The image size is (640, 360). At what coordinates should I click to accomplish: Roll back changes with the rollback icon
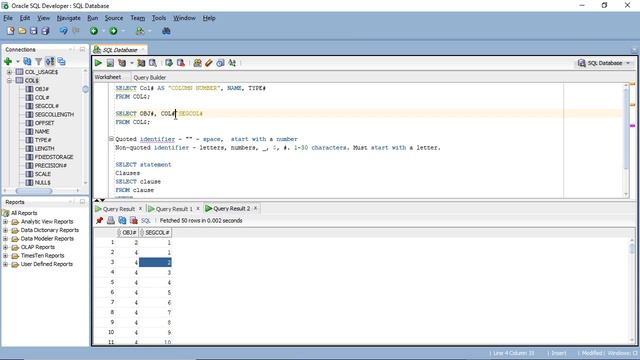180,63
